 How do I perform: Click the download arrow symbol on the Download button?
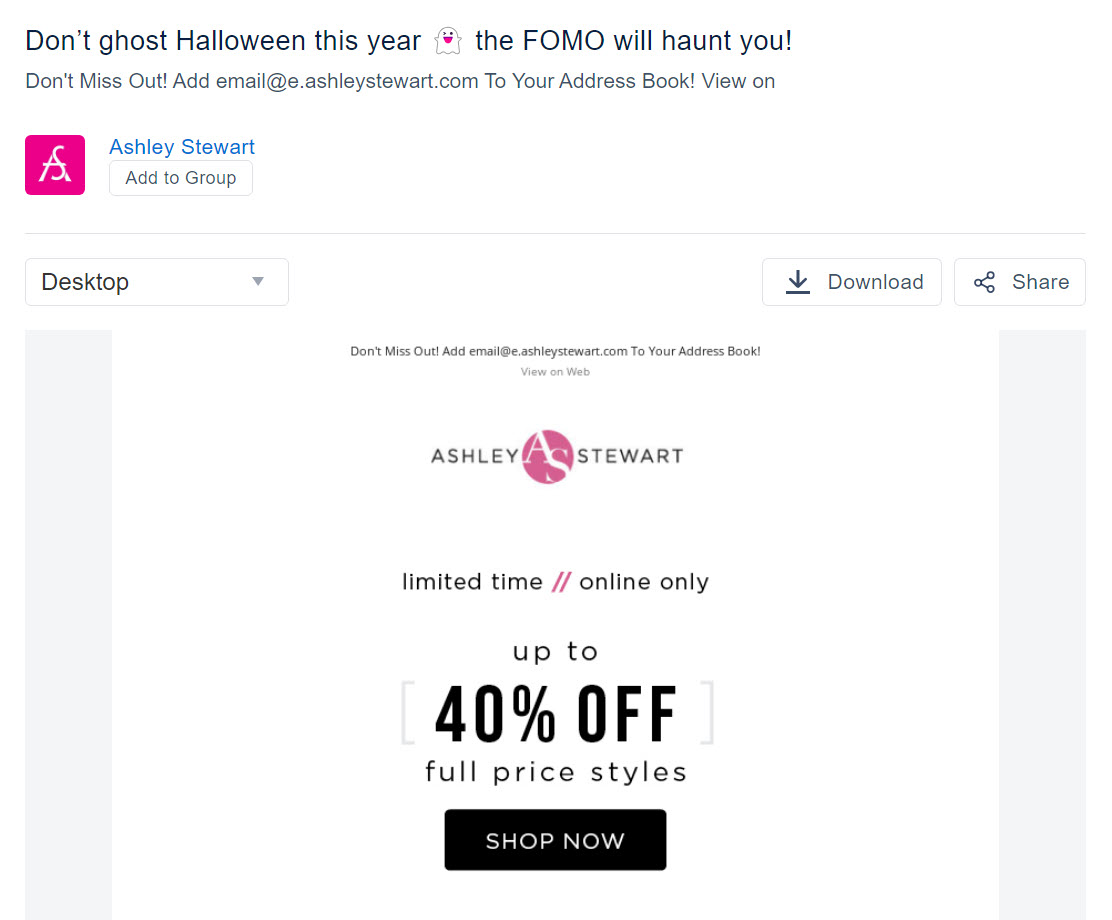[797, 282]
